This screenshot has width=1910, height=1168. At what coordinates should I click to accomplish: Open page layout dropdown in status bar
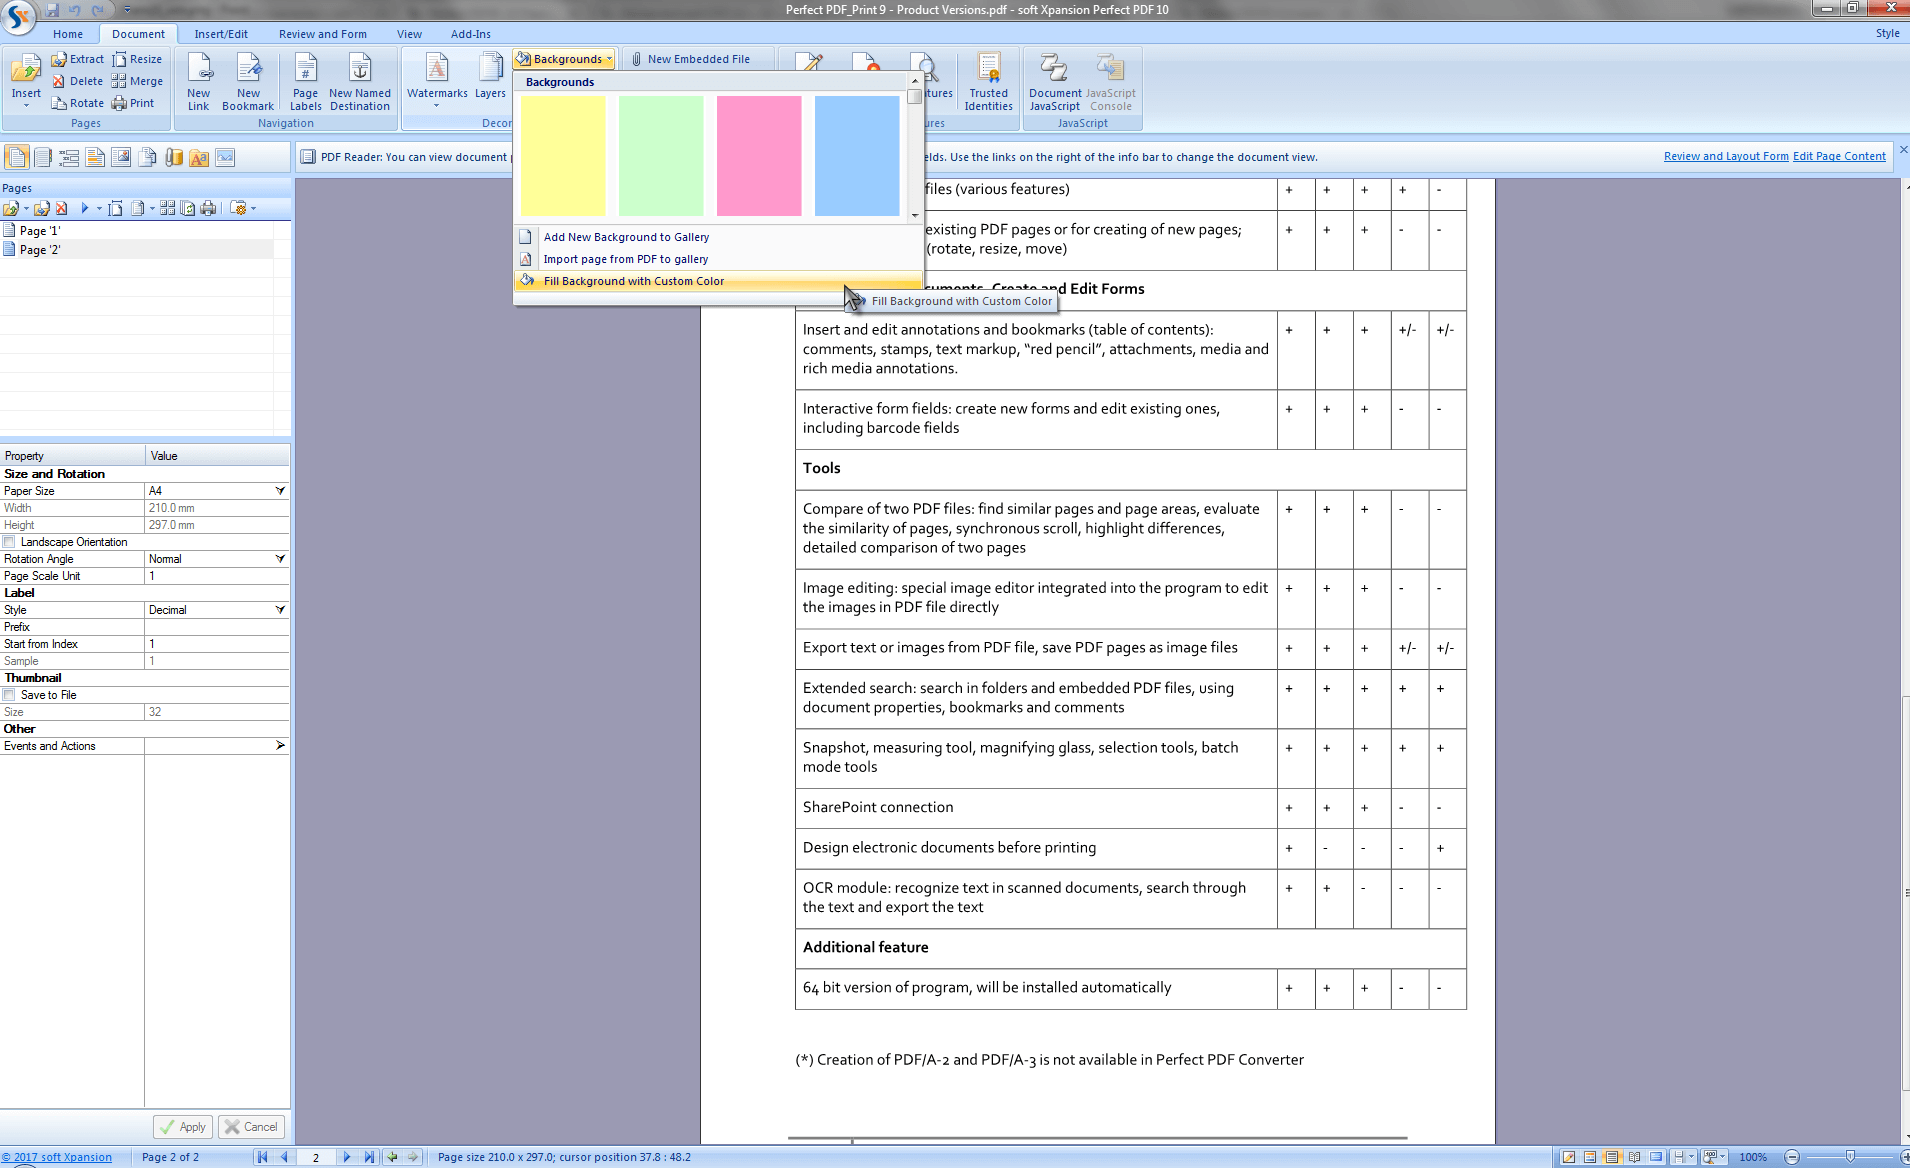tap(1684, 1157)
